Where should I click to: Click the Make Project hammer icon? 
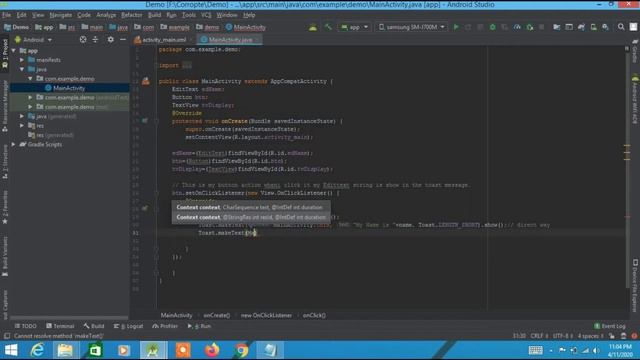328,27
